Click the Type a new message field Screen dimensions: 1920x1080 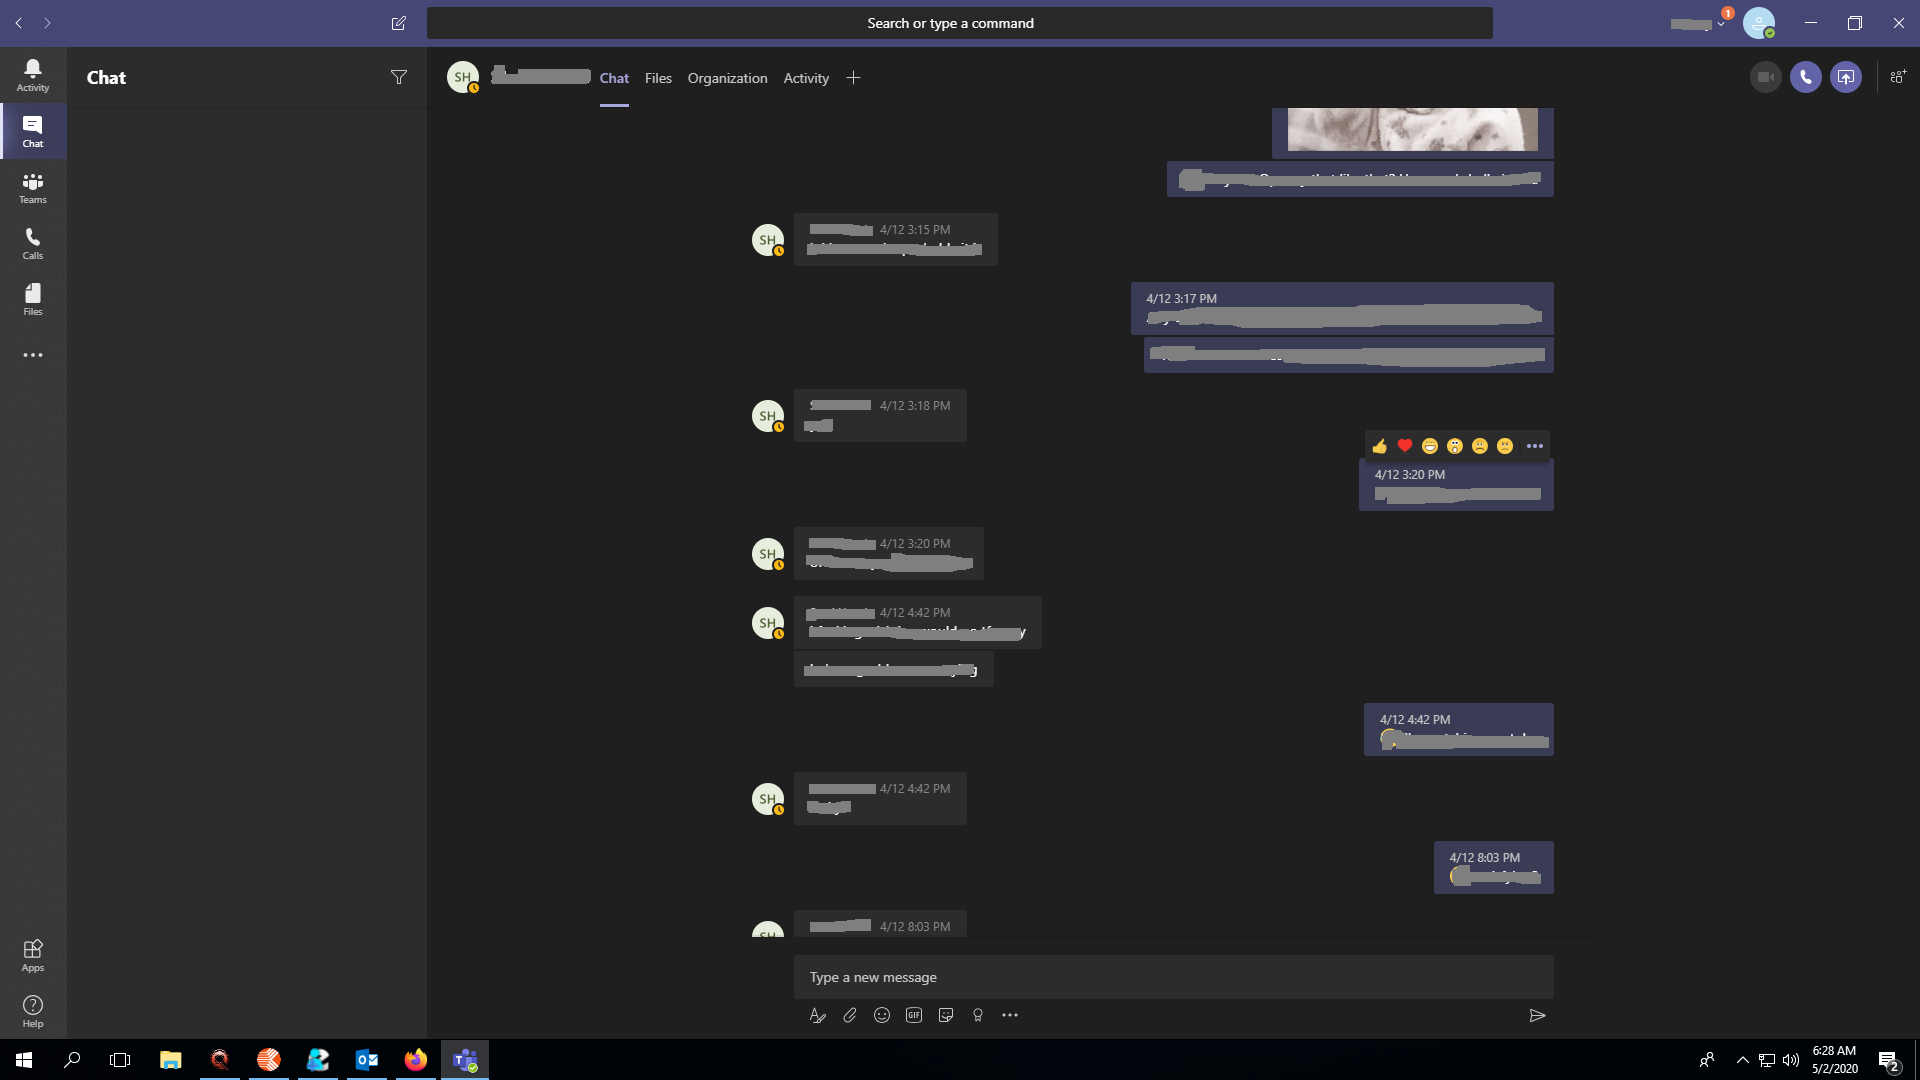[x=1173, y=977]
